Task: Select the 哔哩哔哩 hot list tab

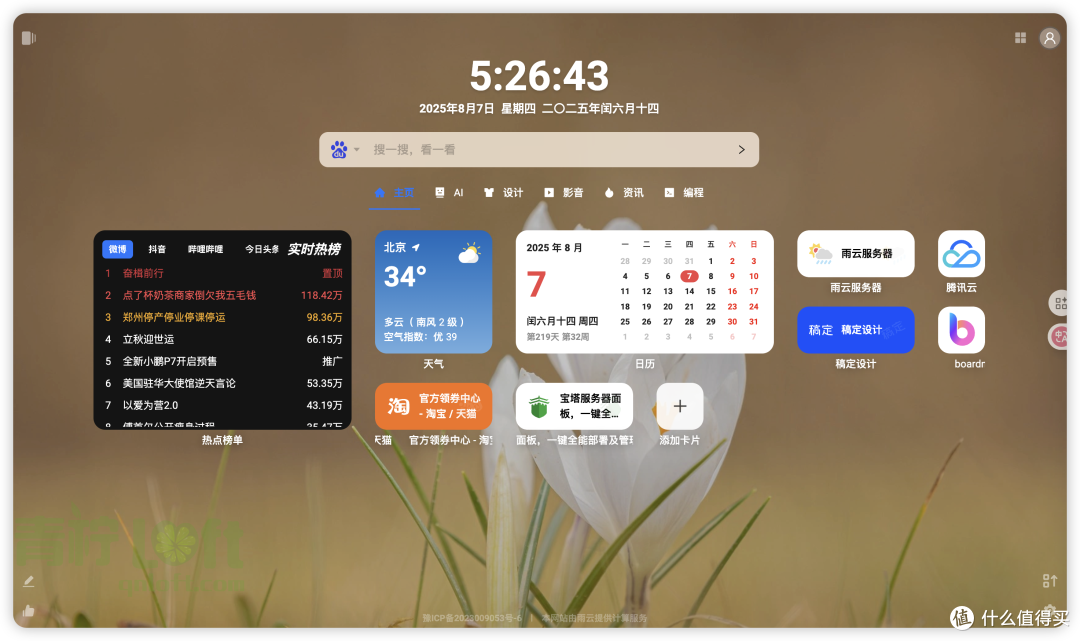Action: [205, 249]
